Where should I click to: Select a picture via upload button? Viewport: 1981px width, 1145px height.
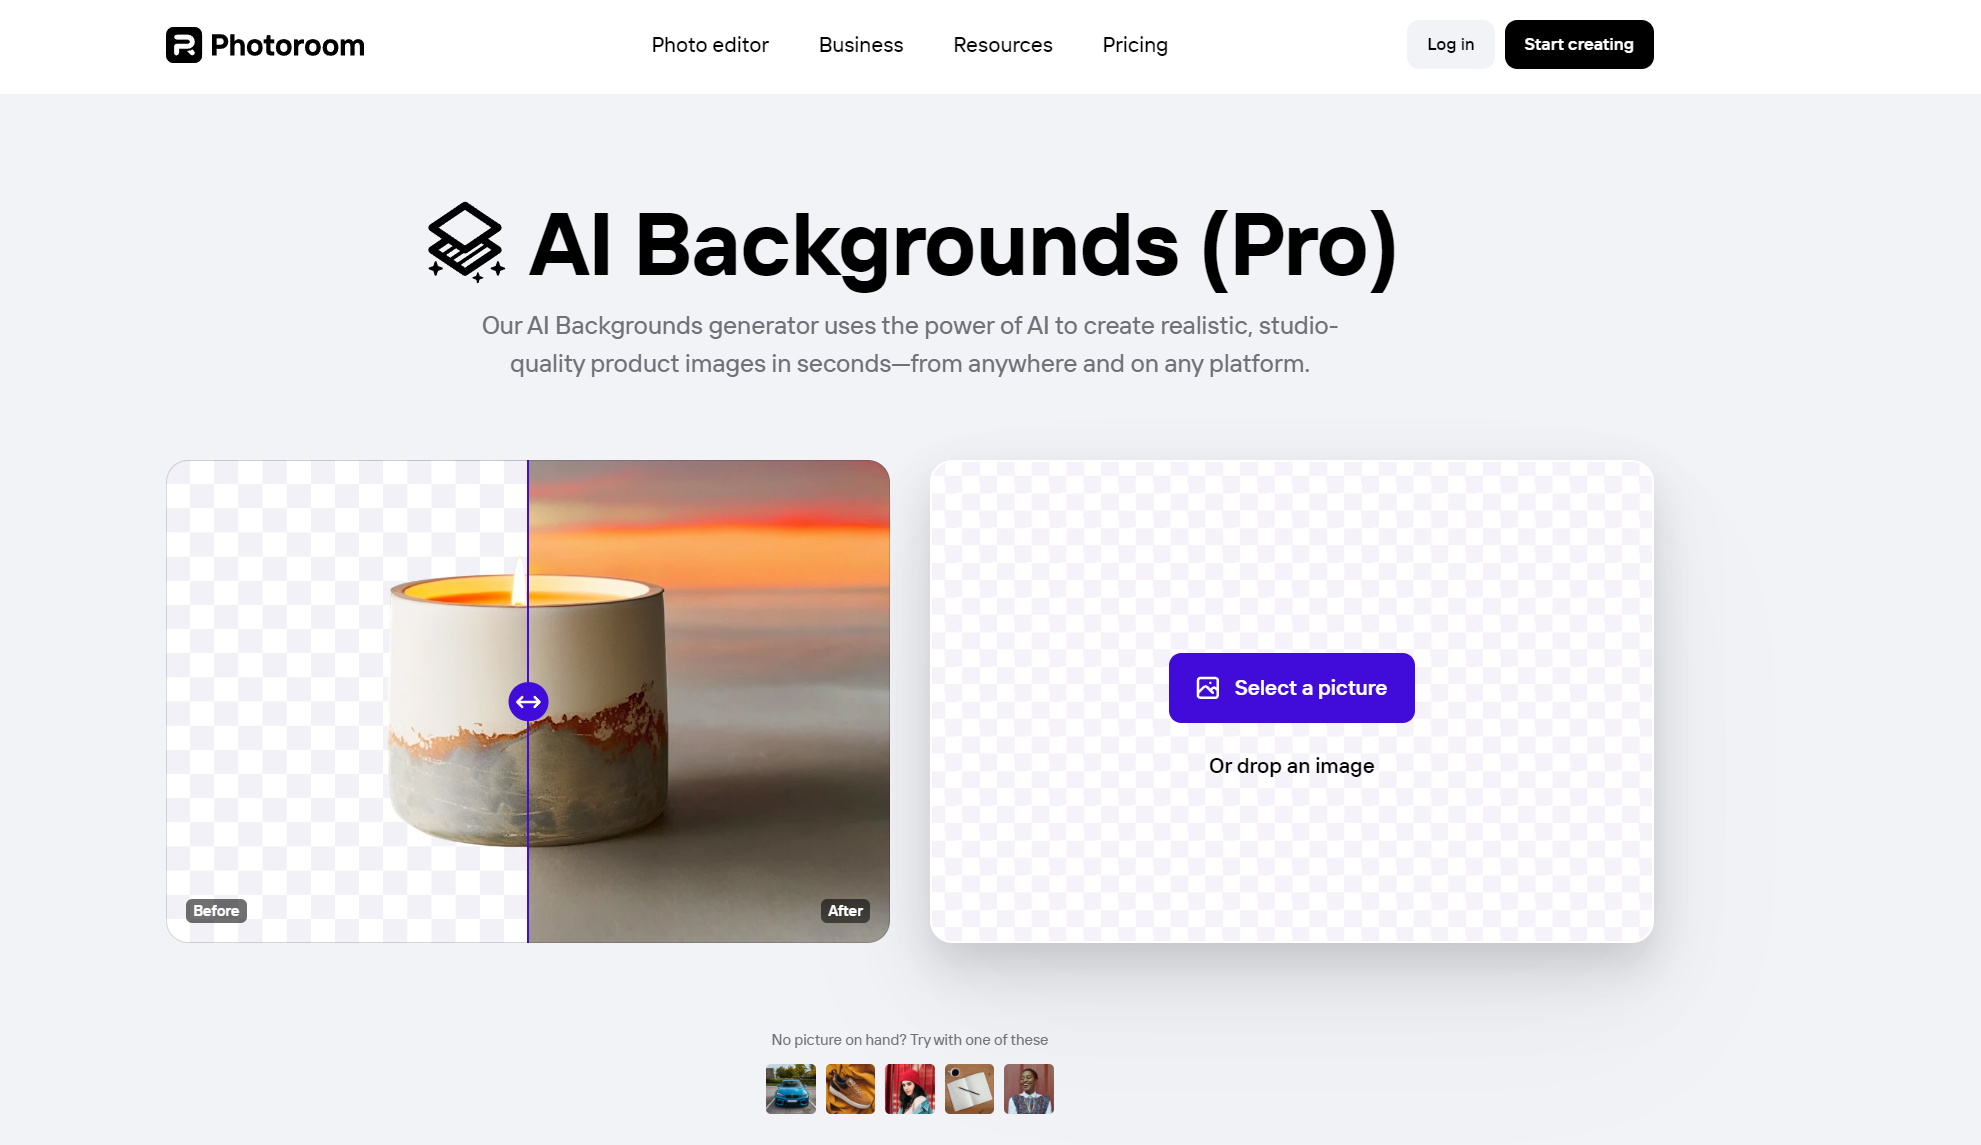[1290, 687]
